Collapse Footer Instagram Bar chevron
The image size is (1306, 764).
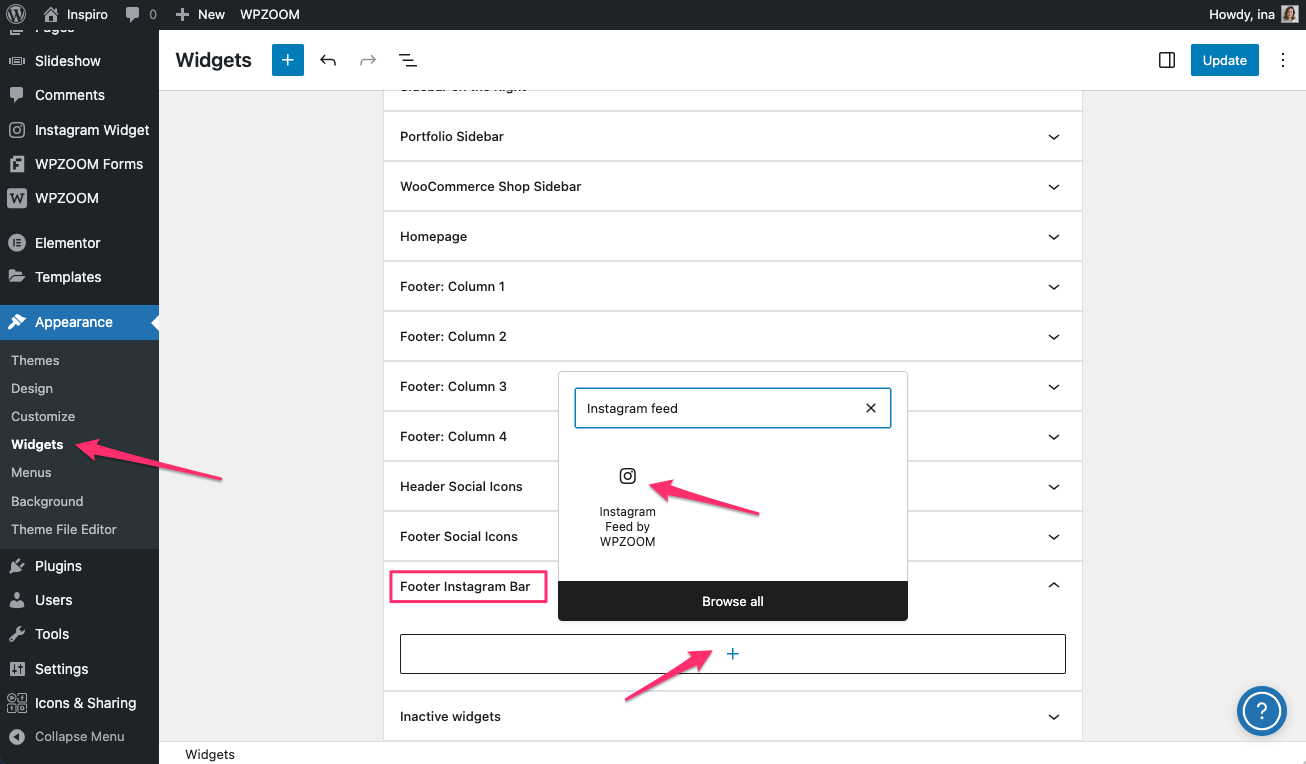pos(1054,585)
